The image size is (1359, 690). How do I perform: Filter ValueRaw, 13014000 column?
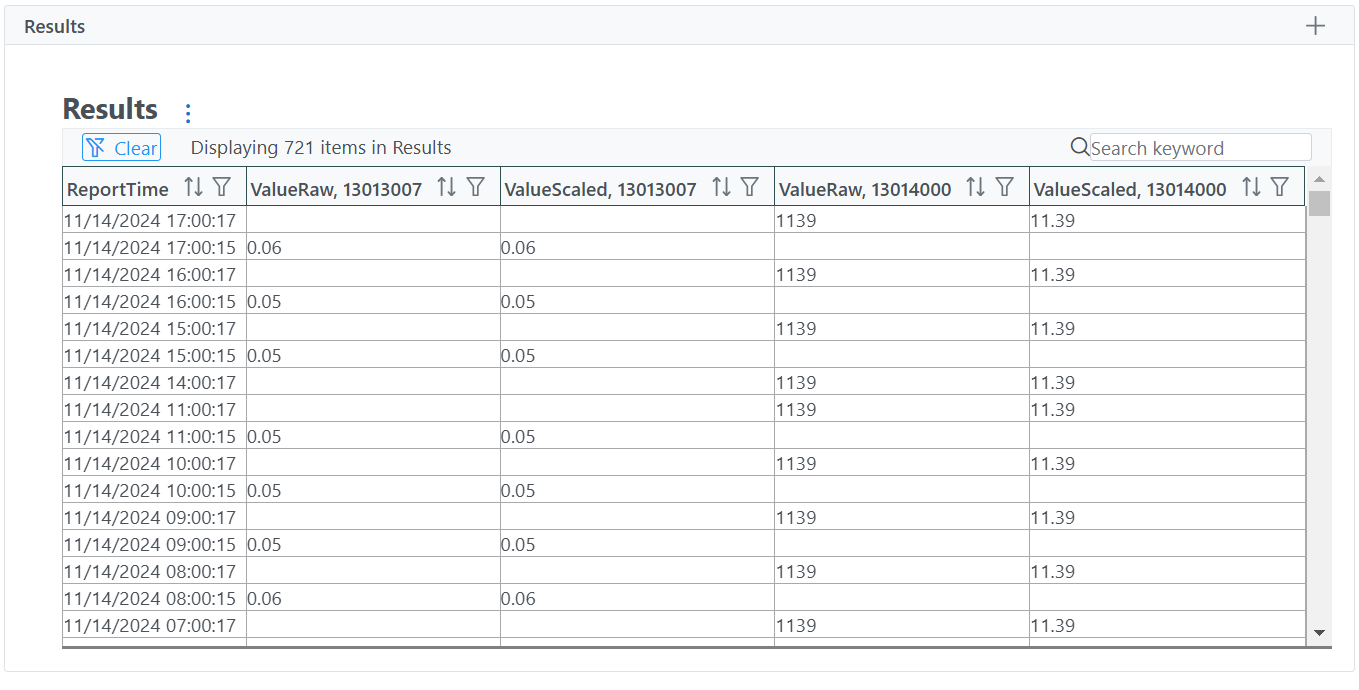point(1005,187)
